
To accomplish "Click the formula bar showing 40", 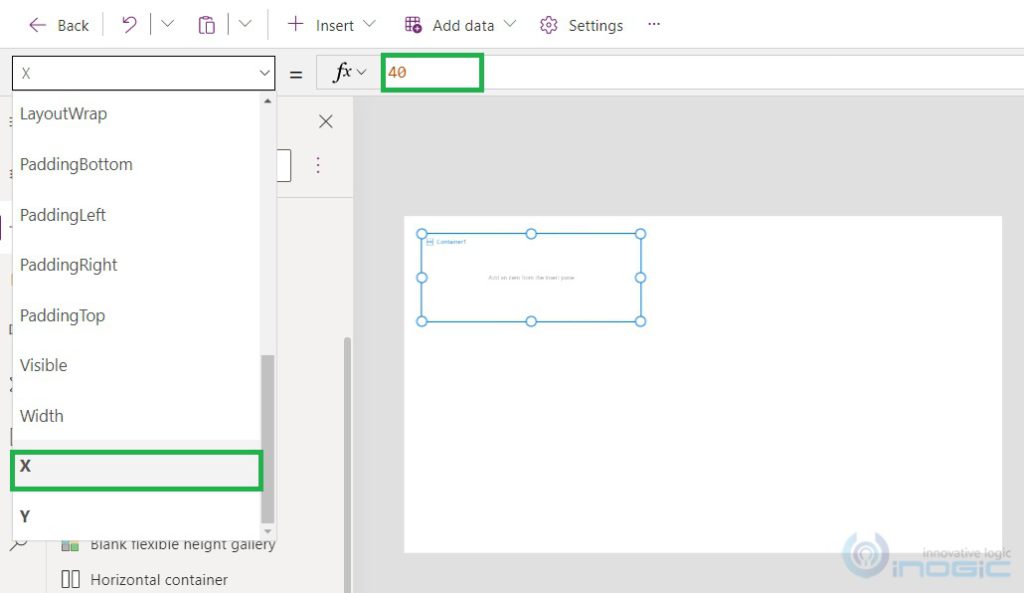I will point(430,71).
